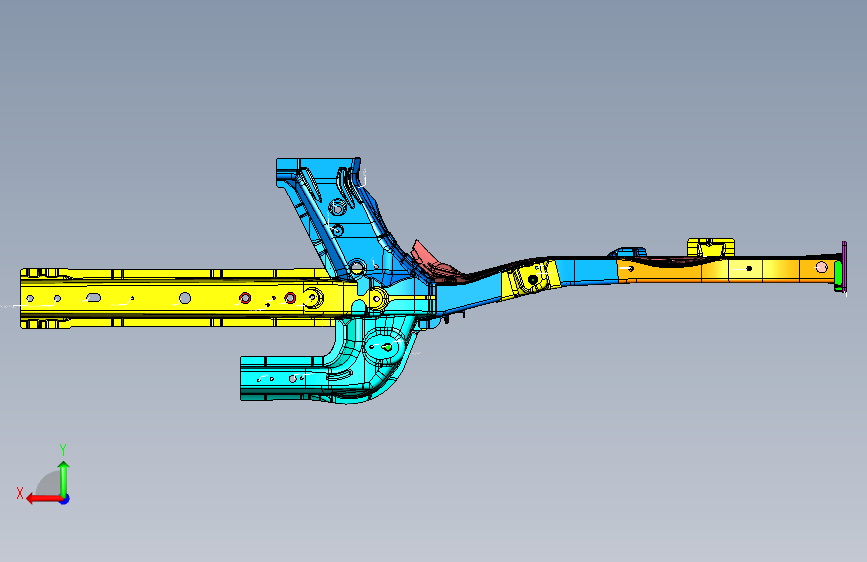Click the blue Z axis dot on the triad

tap(65, 499)
